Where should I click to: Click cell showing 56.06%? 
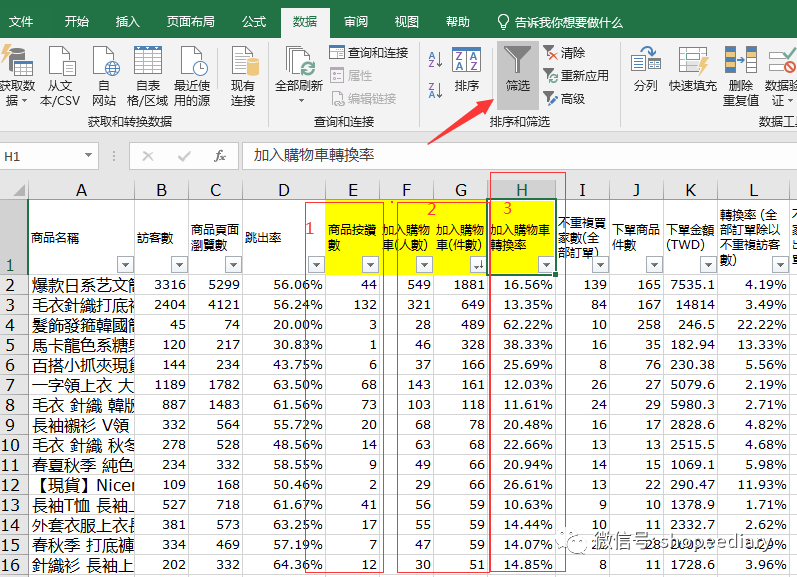284,285
